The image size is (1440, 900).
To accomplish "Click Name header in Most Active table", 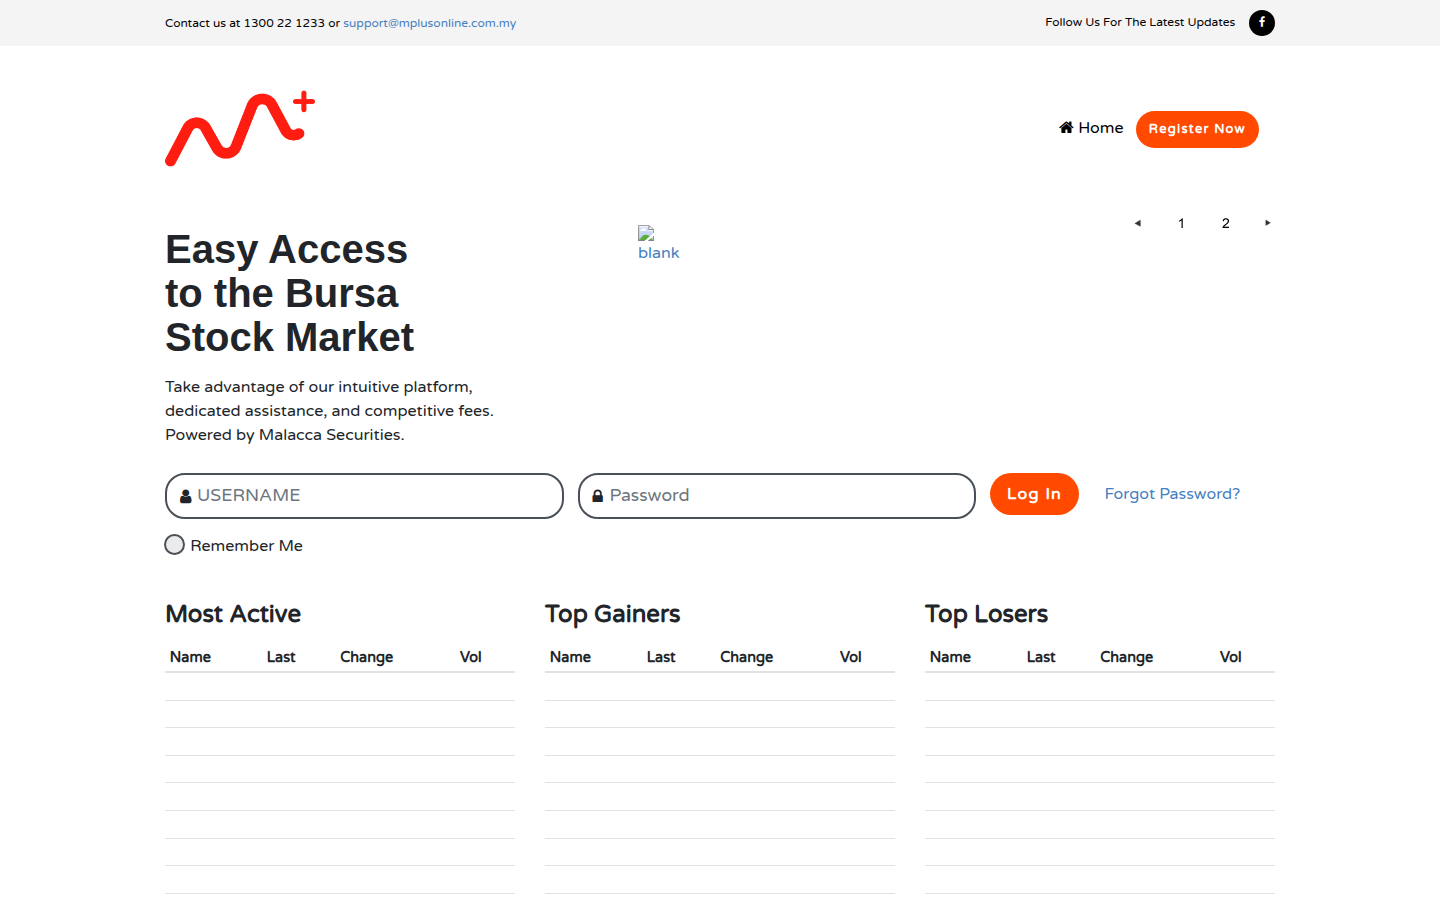I will pyautogui.click(x=190, y=657).
